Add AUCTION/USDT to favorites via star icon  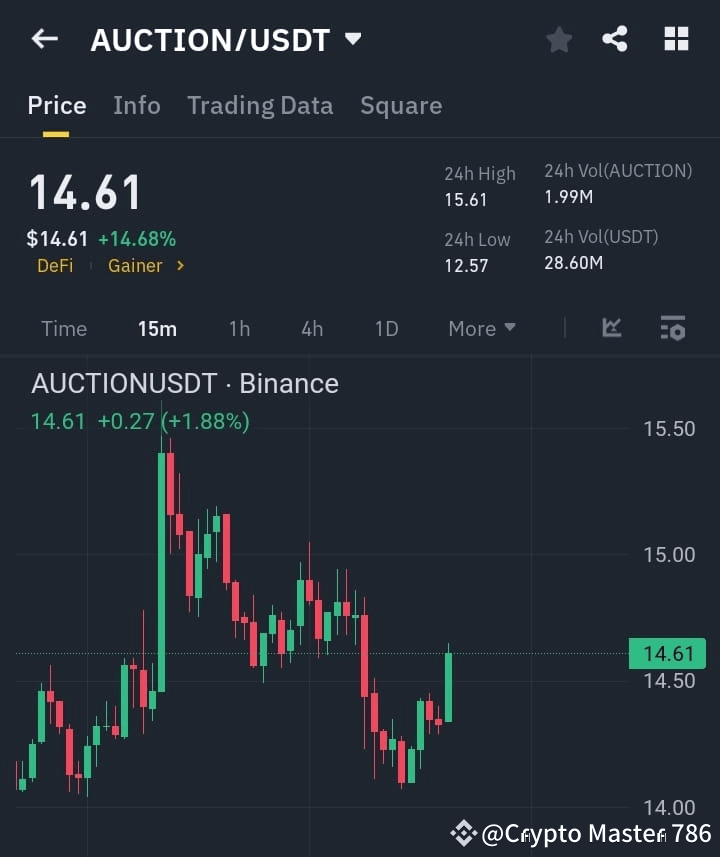559,39
